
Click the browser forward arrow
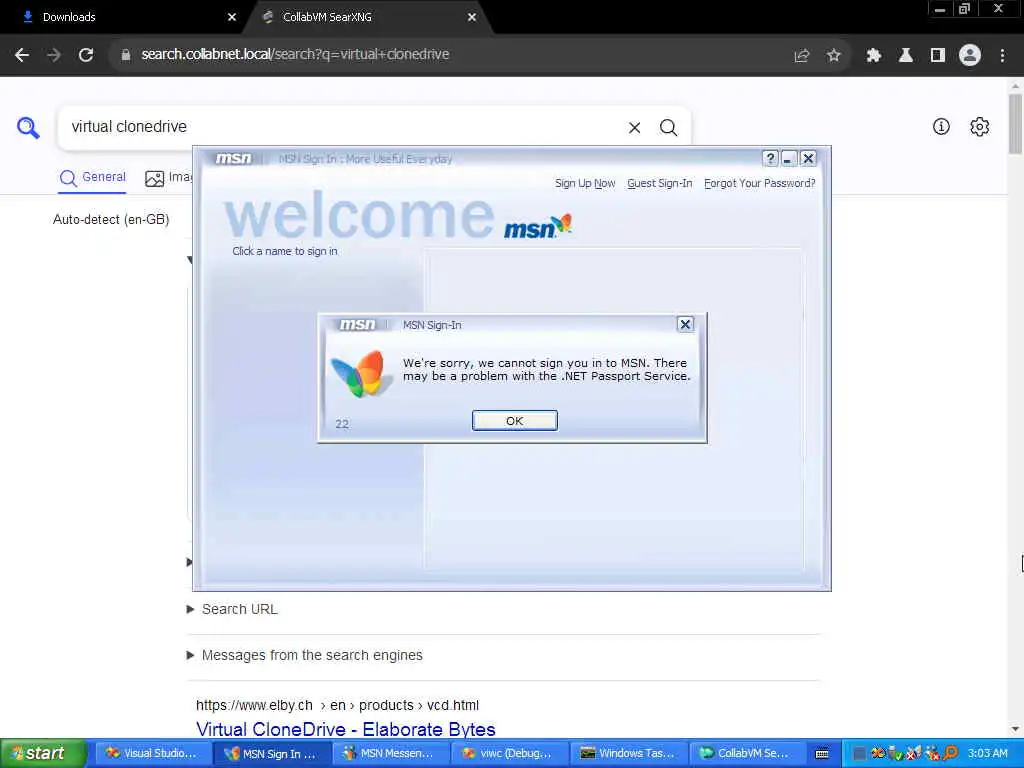tap(54, 55)
